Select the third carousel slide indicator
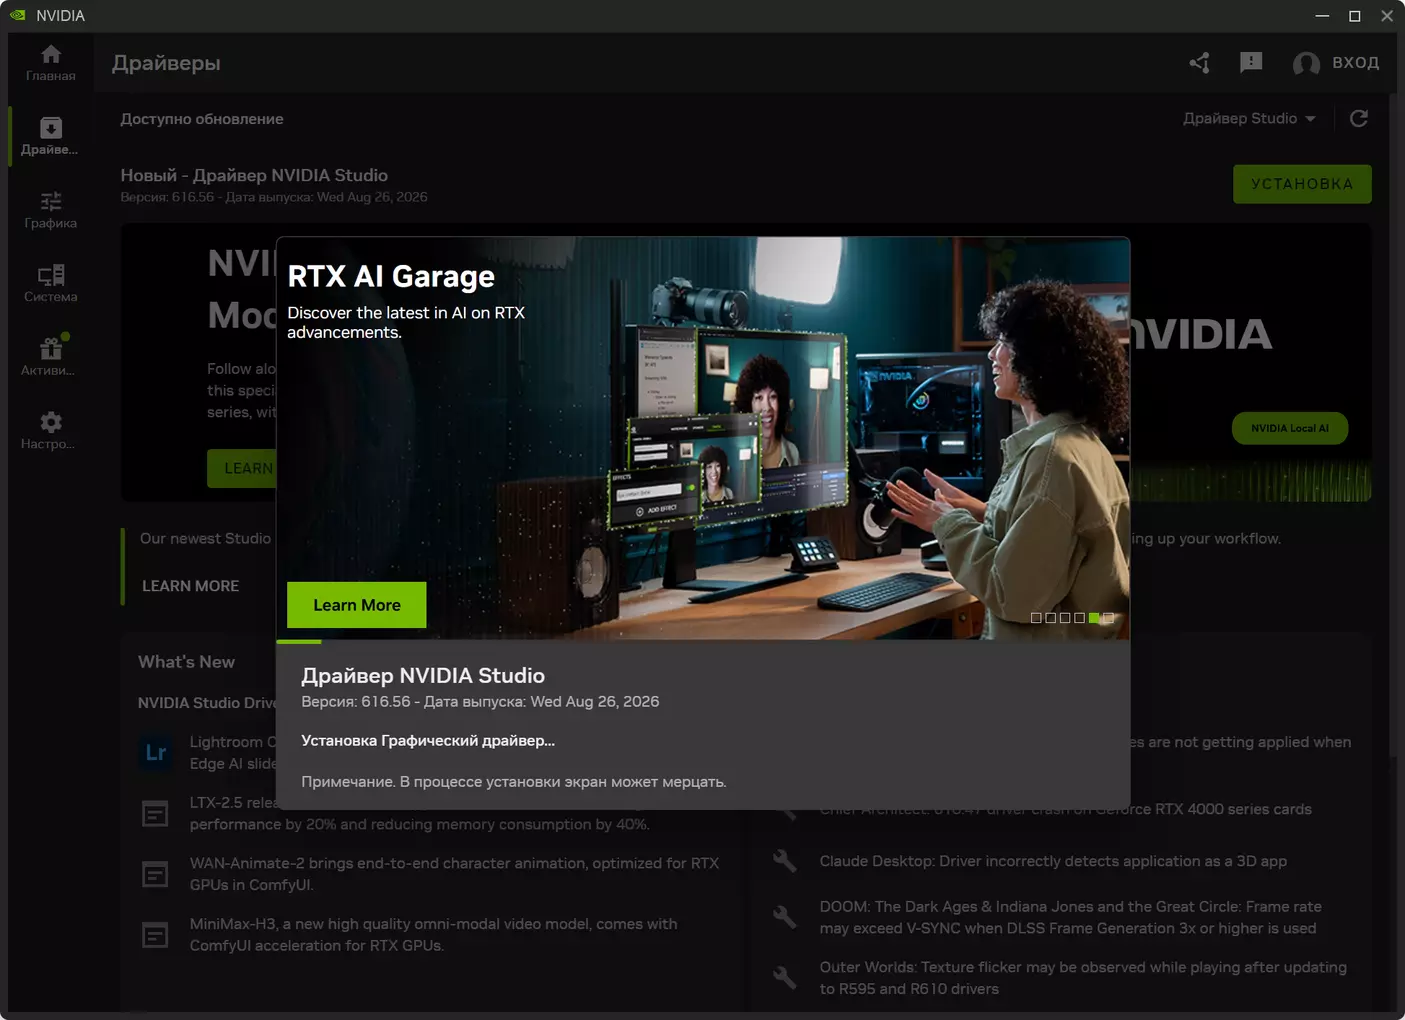 coord(1065,618)
